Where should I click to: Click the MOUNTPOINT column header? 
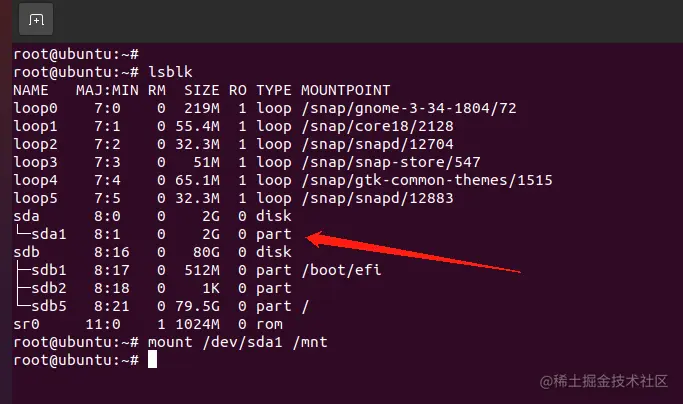(x=345, y=90)
